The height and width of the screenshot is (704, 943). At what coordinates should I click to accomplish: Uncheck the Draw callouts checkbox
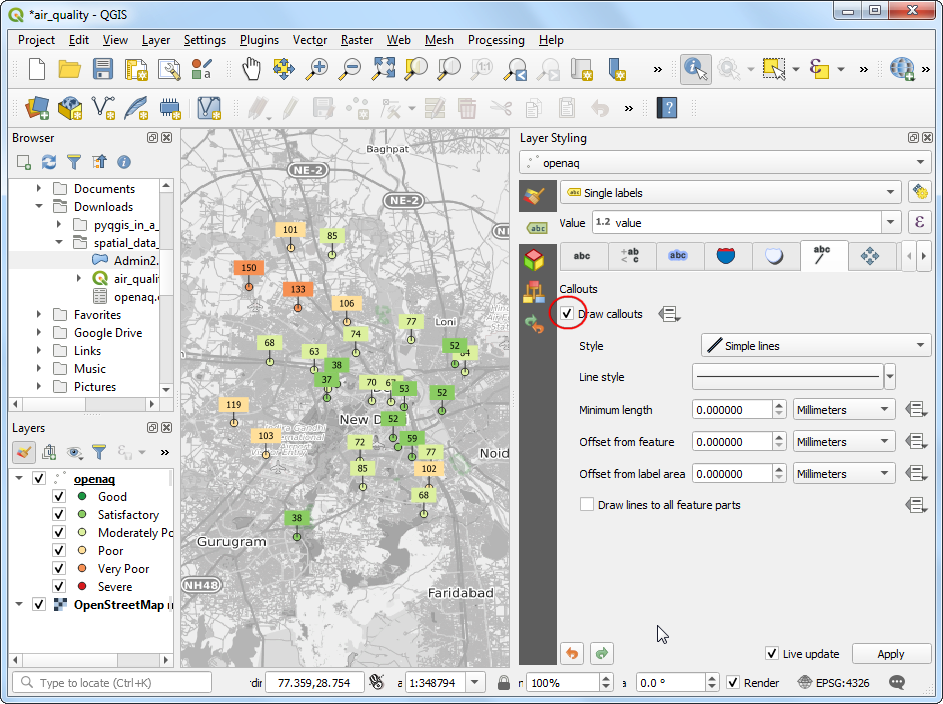568,314
